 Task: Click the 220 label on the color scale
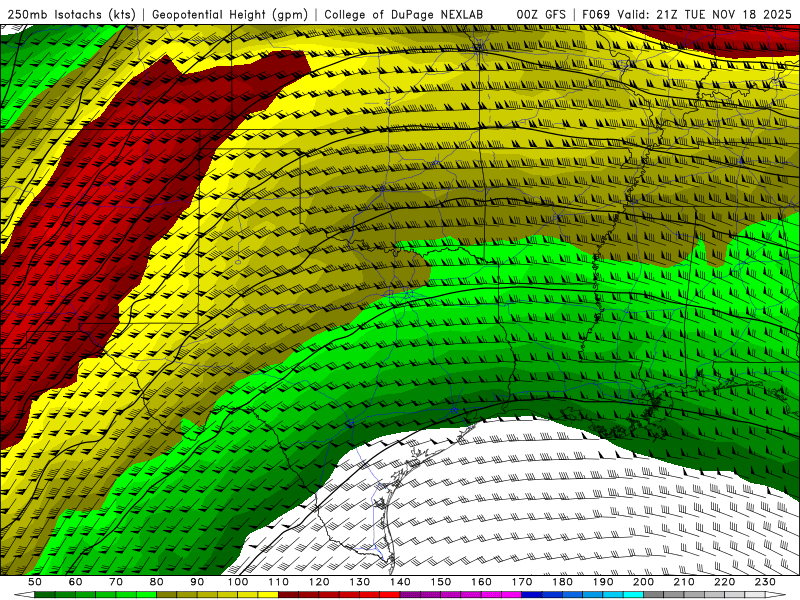pyautogui.click(x=725, y=582)
